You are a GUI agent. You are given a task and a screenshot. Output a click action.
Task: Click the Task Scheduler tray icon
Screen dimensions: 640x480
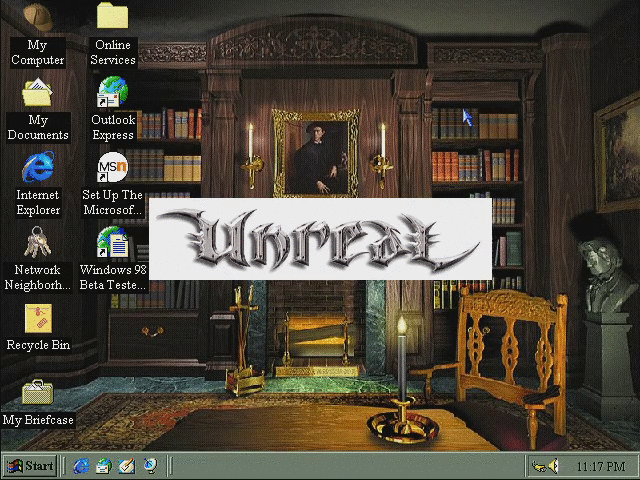(x=538, y=466)
